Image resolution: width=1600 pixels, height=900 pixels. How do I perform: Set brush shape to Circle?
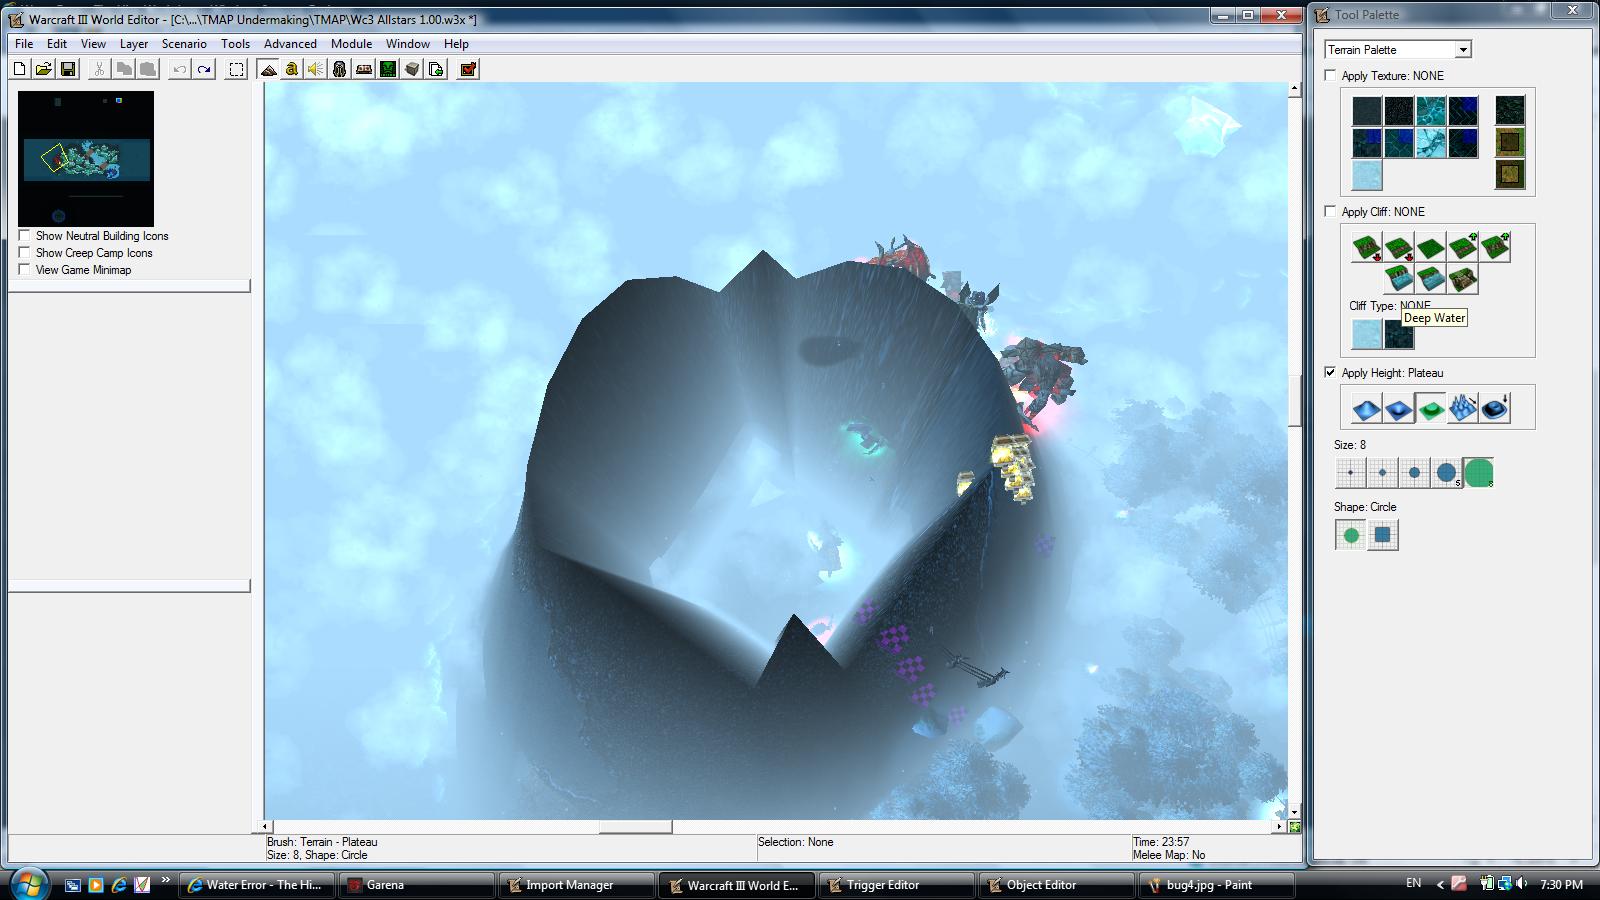[x=1350, y=535]
